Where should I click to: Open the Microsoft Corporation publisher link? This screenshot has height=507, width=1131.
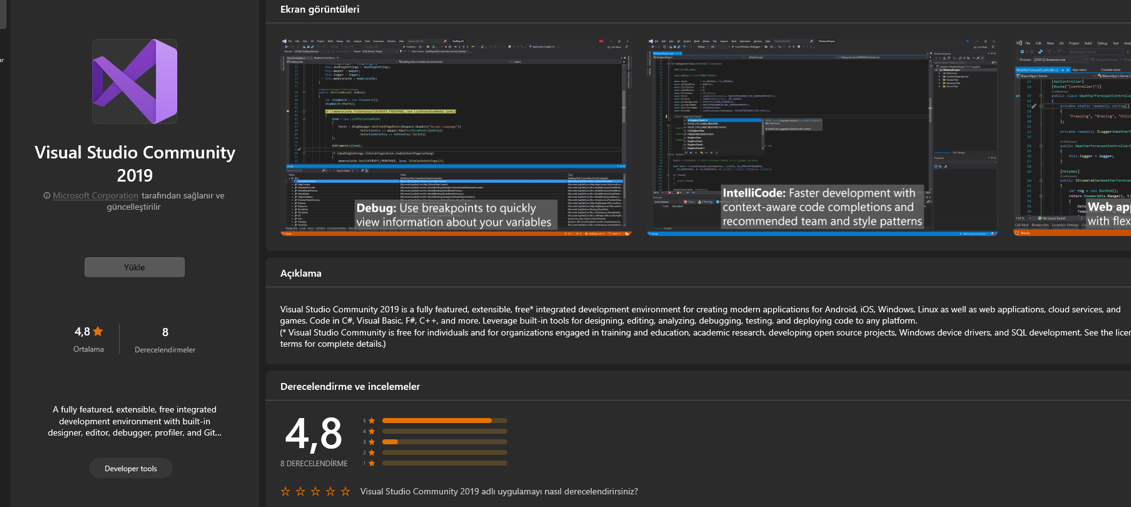[x=95, y=195]
